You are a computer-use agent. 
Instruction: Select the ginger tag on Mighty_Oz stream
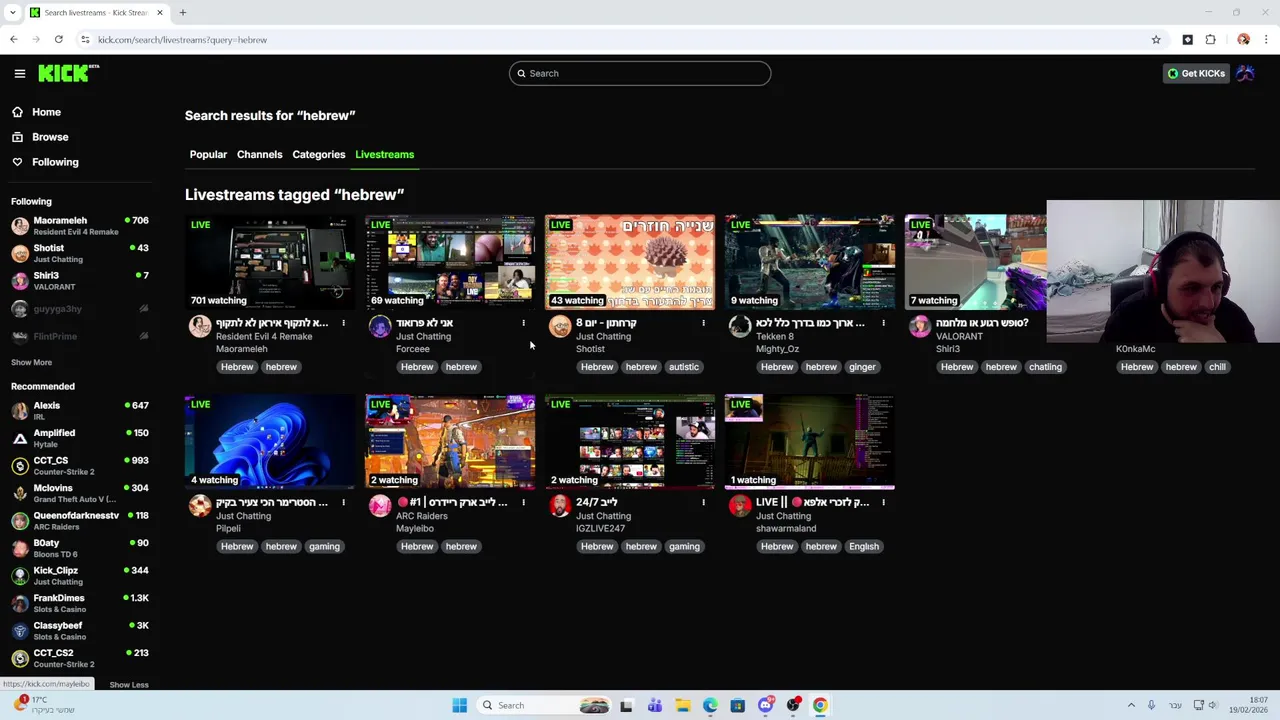[862, 367]
